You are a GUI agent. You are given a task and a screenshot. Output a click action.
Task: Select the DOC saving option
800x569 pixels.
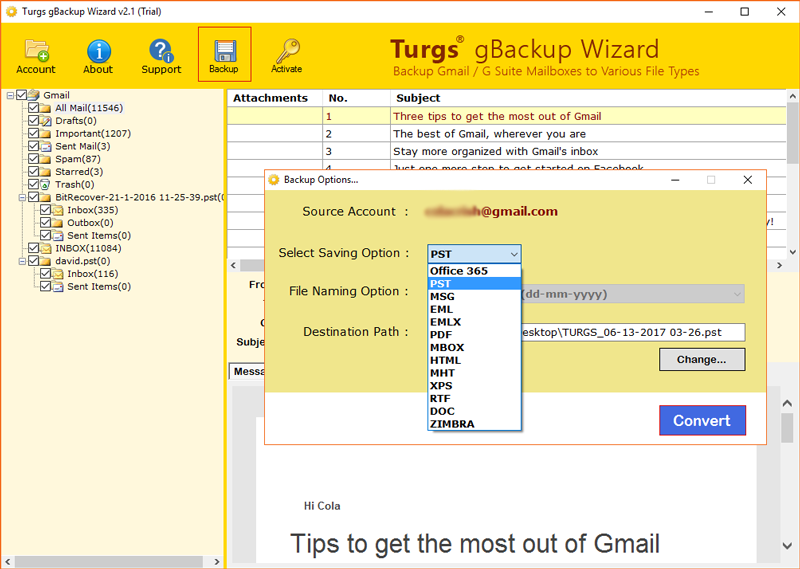tap(474, 411)
